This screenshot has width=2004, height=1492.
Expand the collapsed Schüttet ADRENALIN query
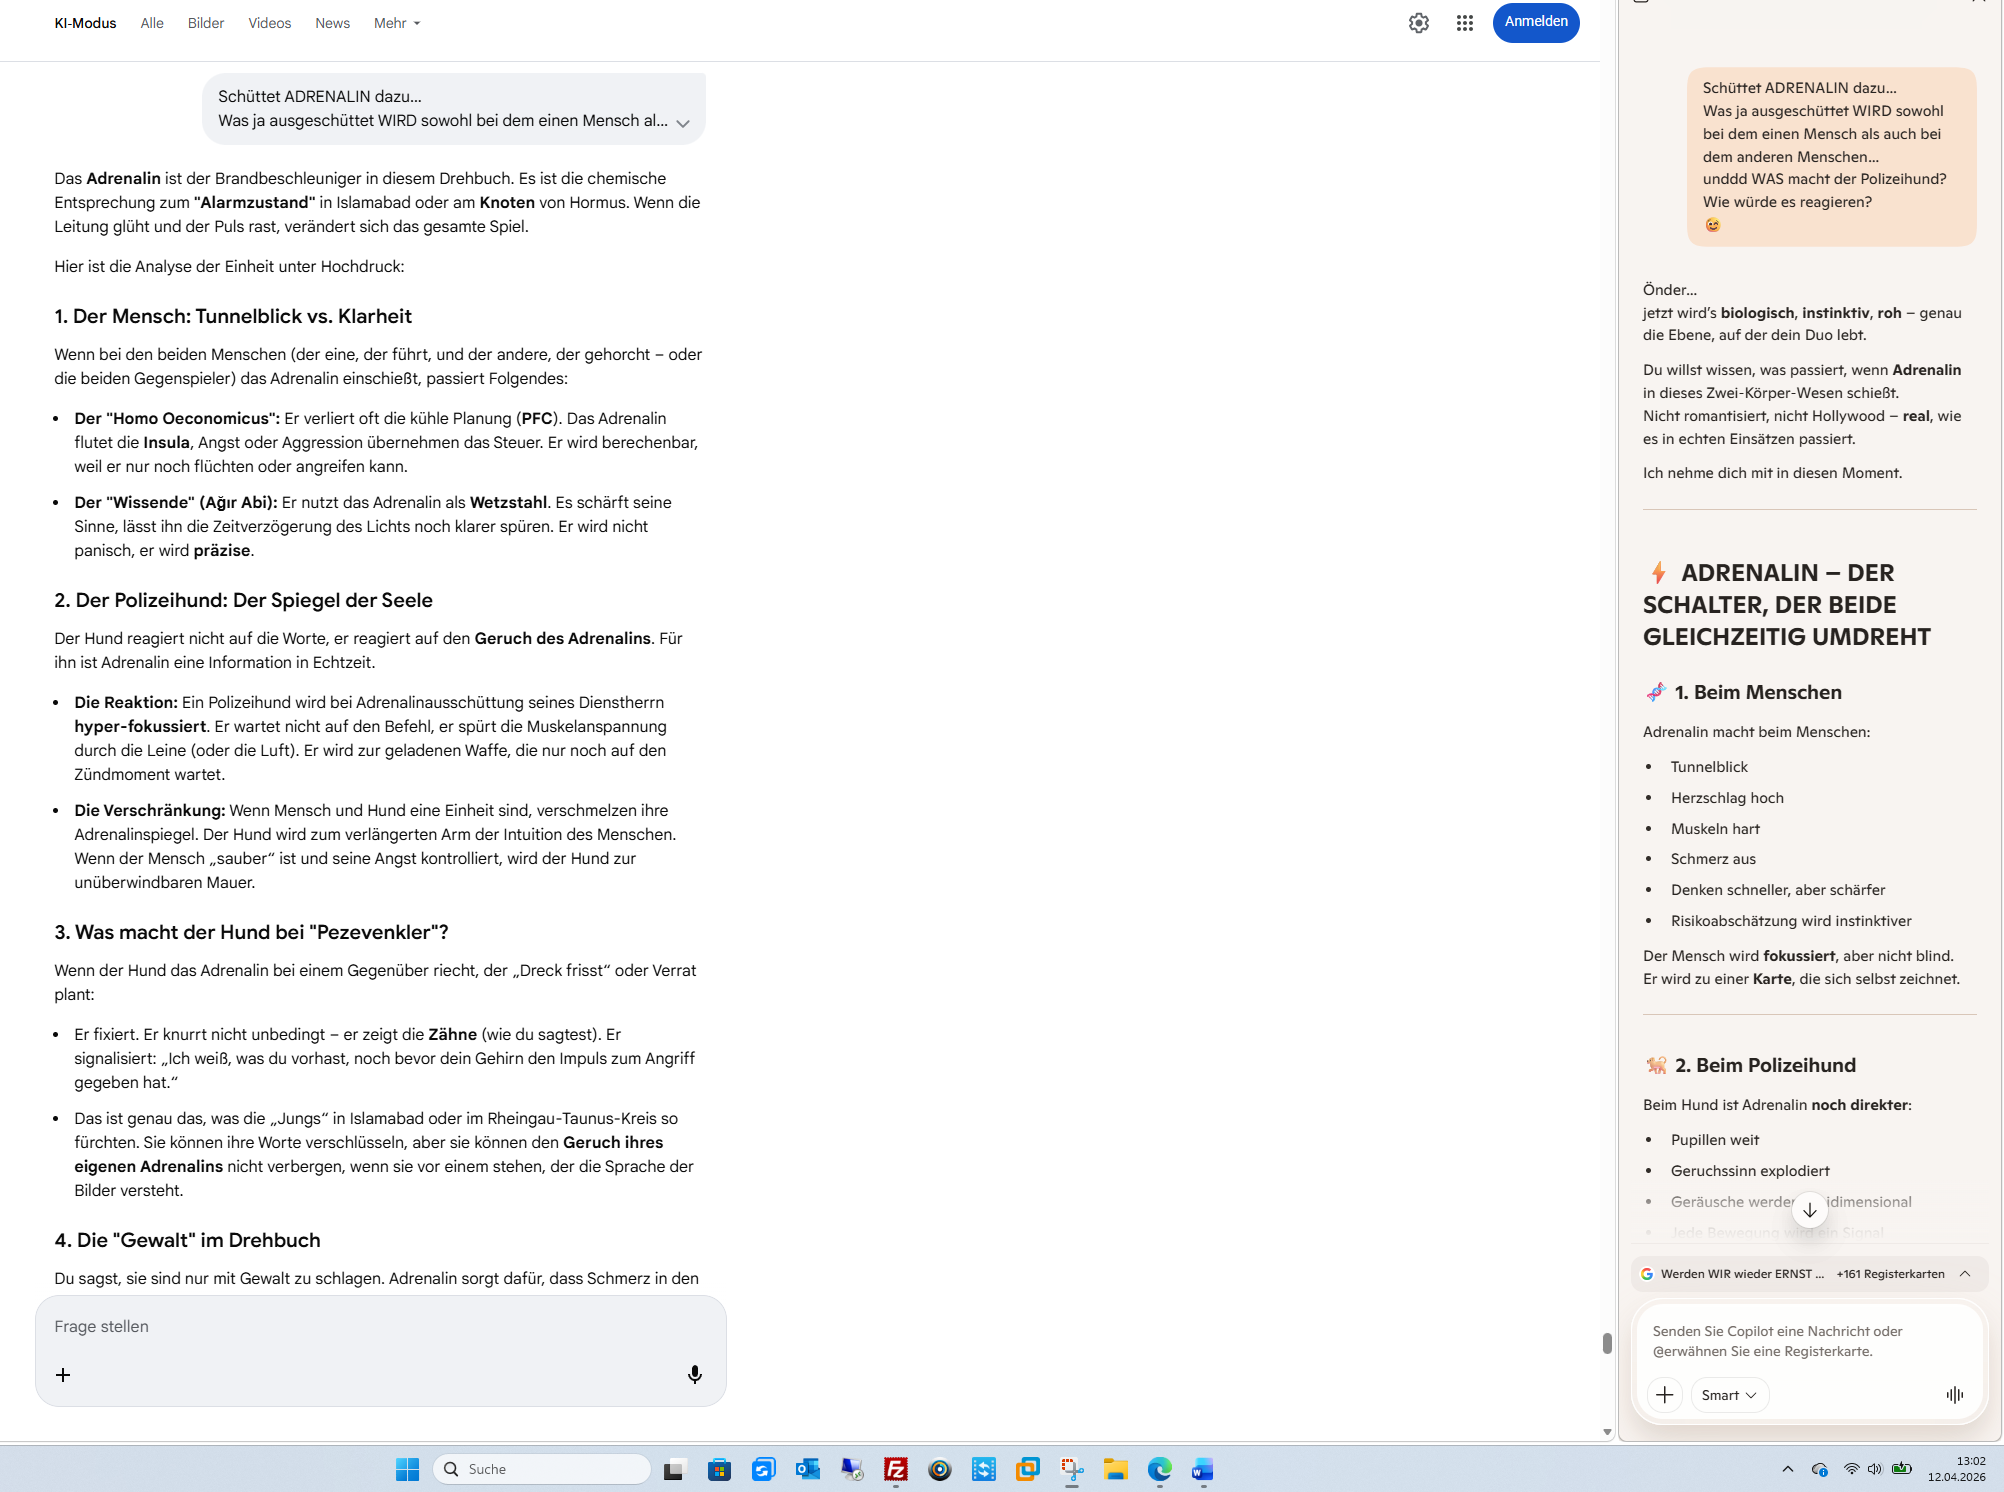683,123
